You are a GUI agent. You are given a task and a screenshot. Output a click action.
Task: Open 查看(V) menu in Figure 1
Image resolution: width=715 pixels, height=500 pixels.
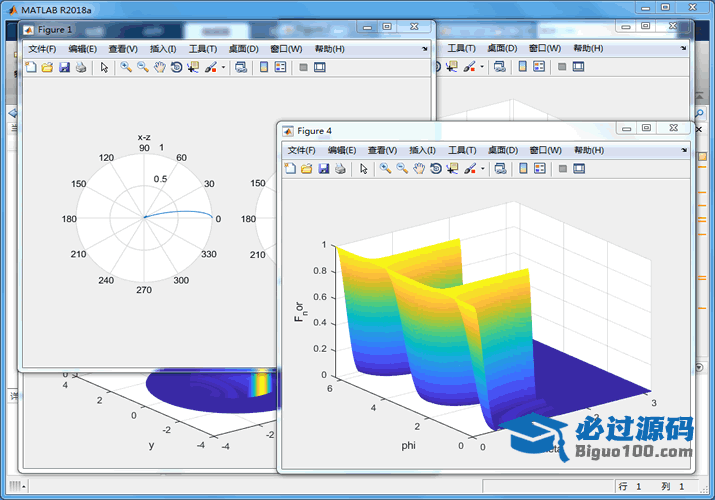(123, 49)
